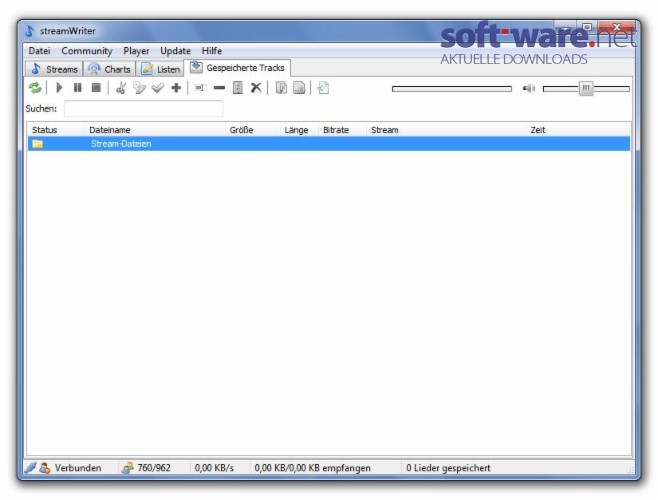Switch to the Streams tab

click(x=54, y=69)
